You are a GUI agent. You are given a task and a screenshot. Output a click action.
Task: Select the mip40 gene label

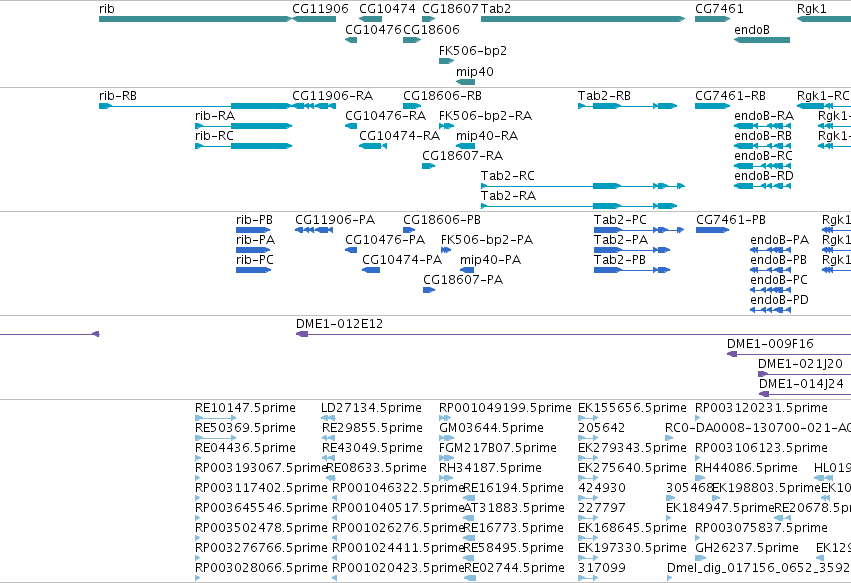click(x=475, y=72)
